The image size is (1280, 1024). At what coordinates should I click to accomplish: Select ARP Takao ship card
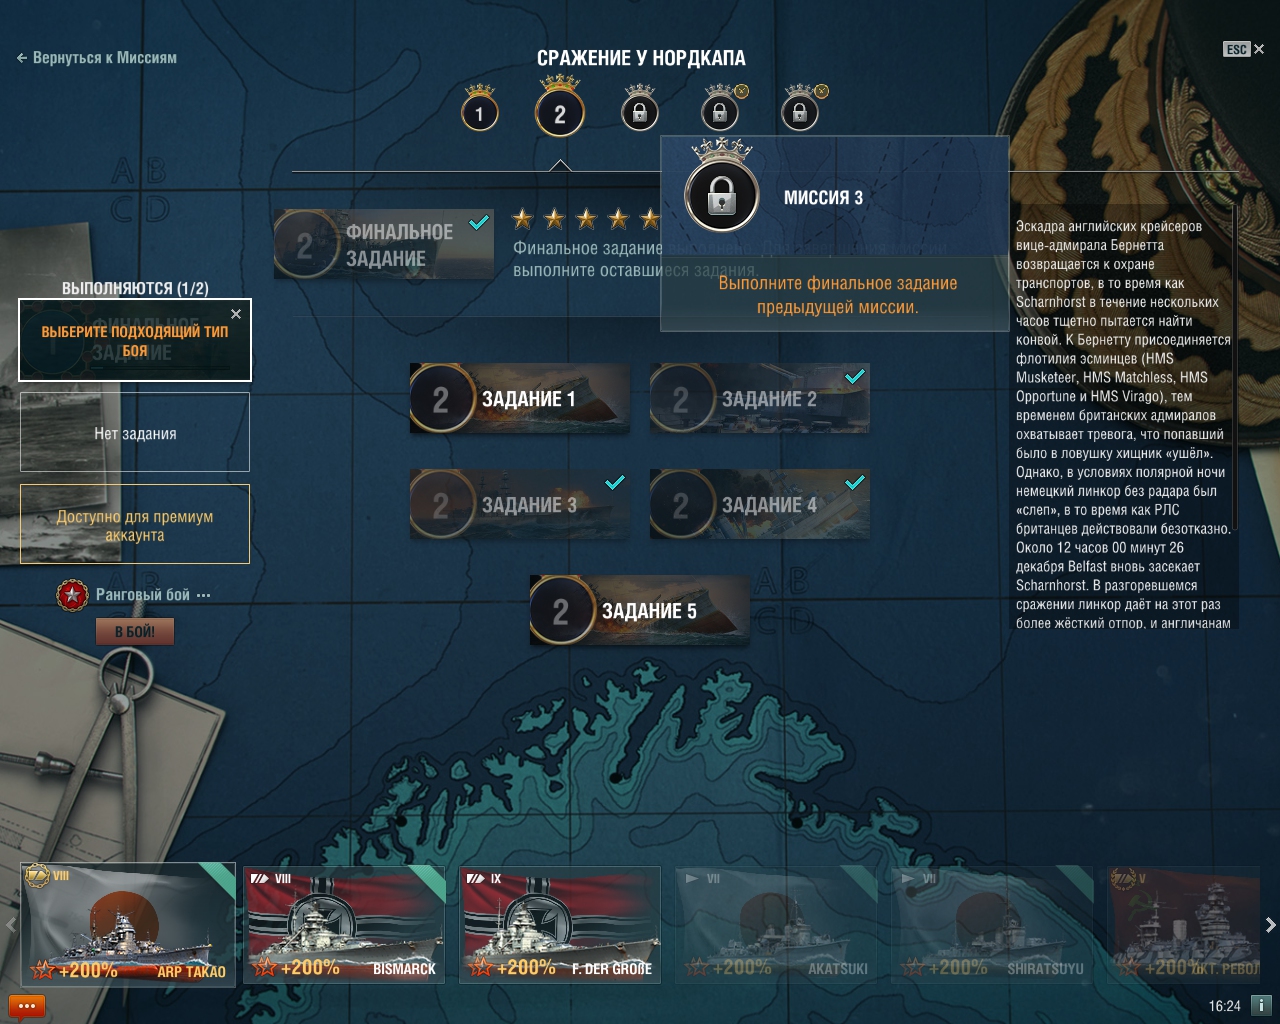[x=128, y=925]
